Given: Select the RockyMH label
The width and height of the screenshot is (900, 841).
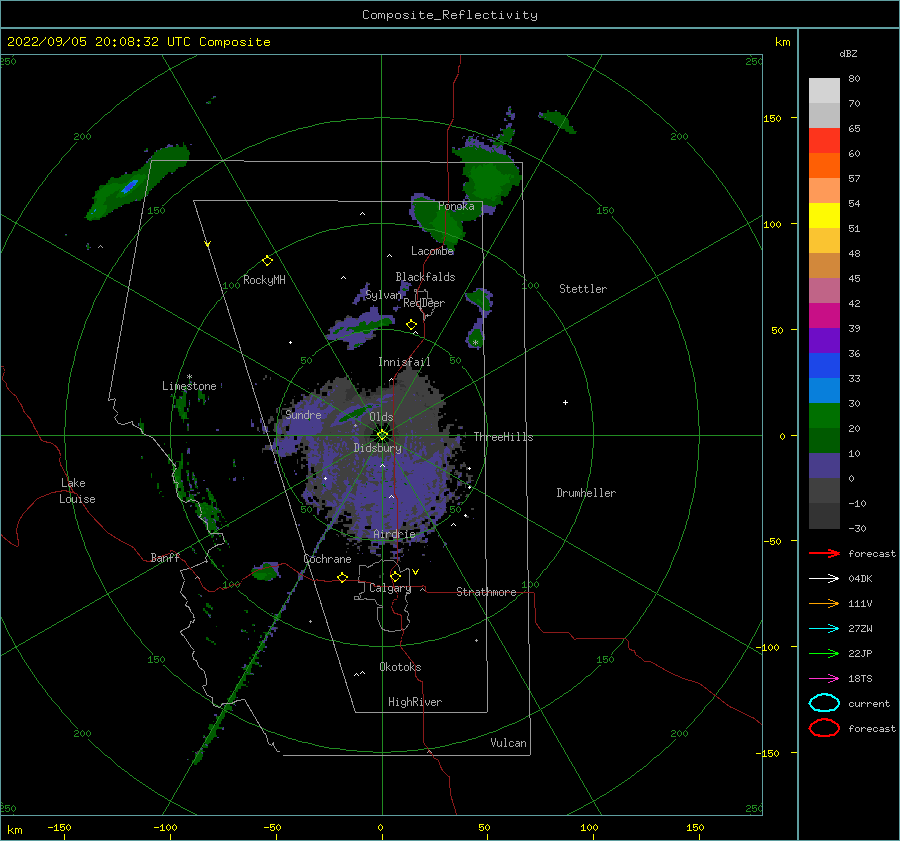Looking at the screenshot, I should tap(264, 280).
